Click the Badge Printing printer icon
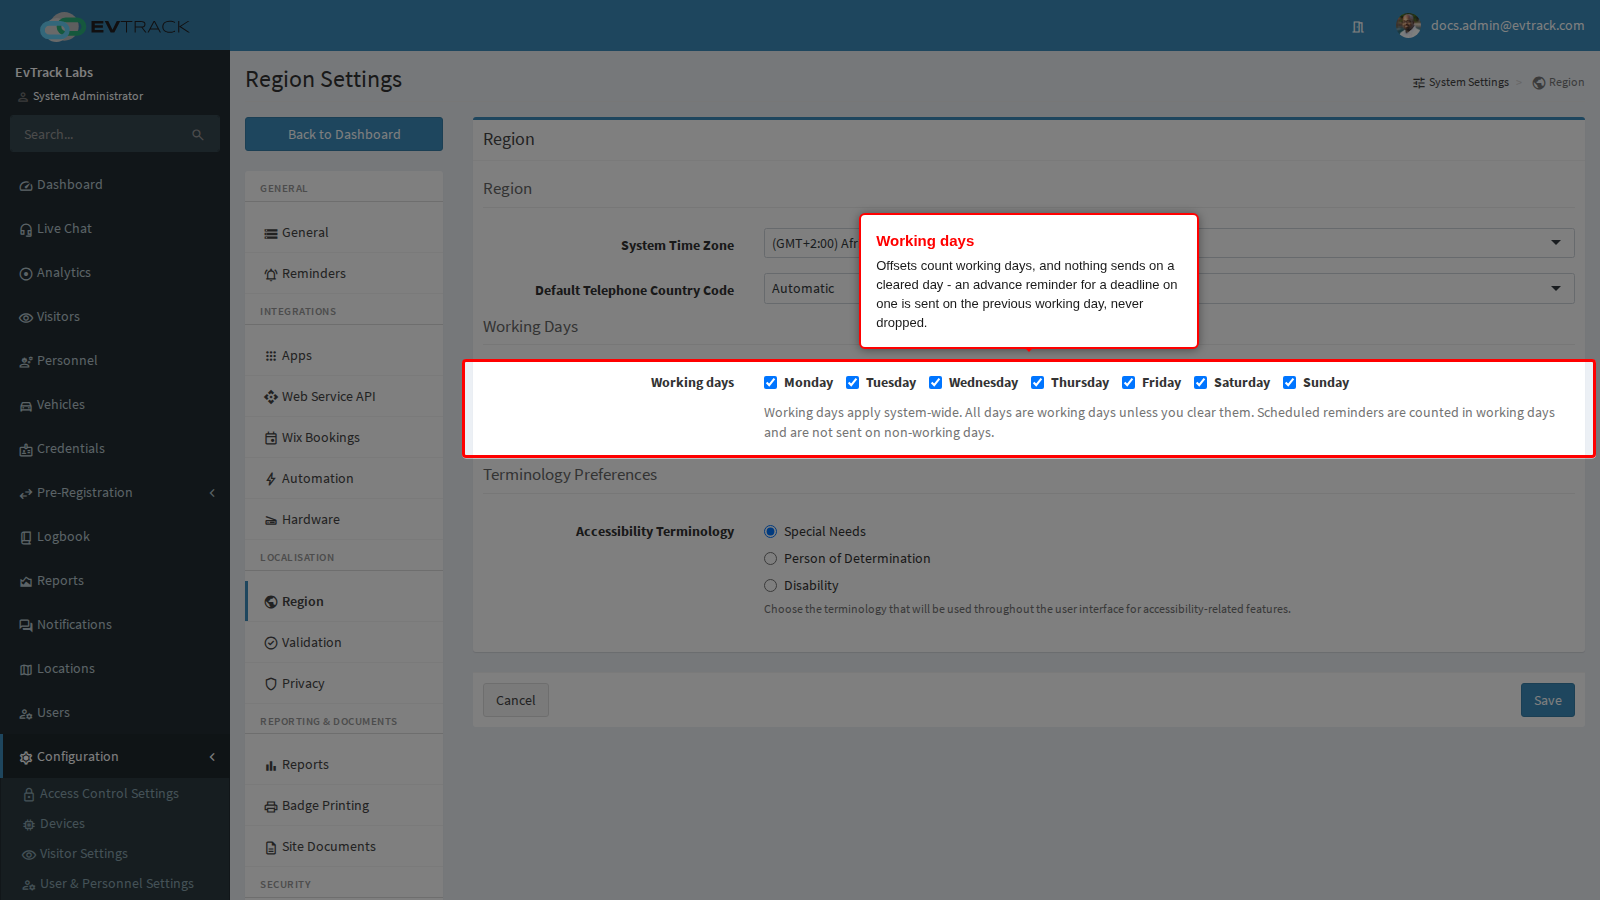 [x=271, y=806]
